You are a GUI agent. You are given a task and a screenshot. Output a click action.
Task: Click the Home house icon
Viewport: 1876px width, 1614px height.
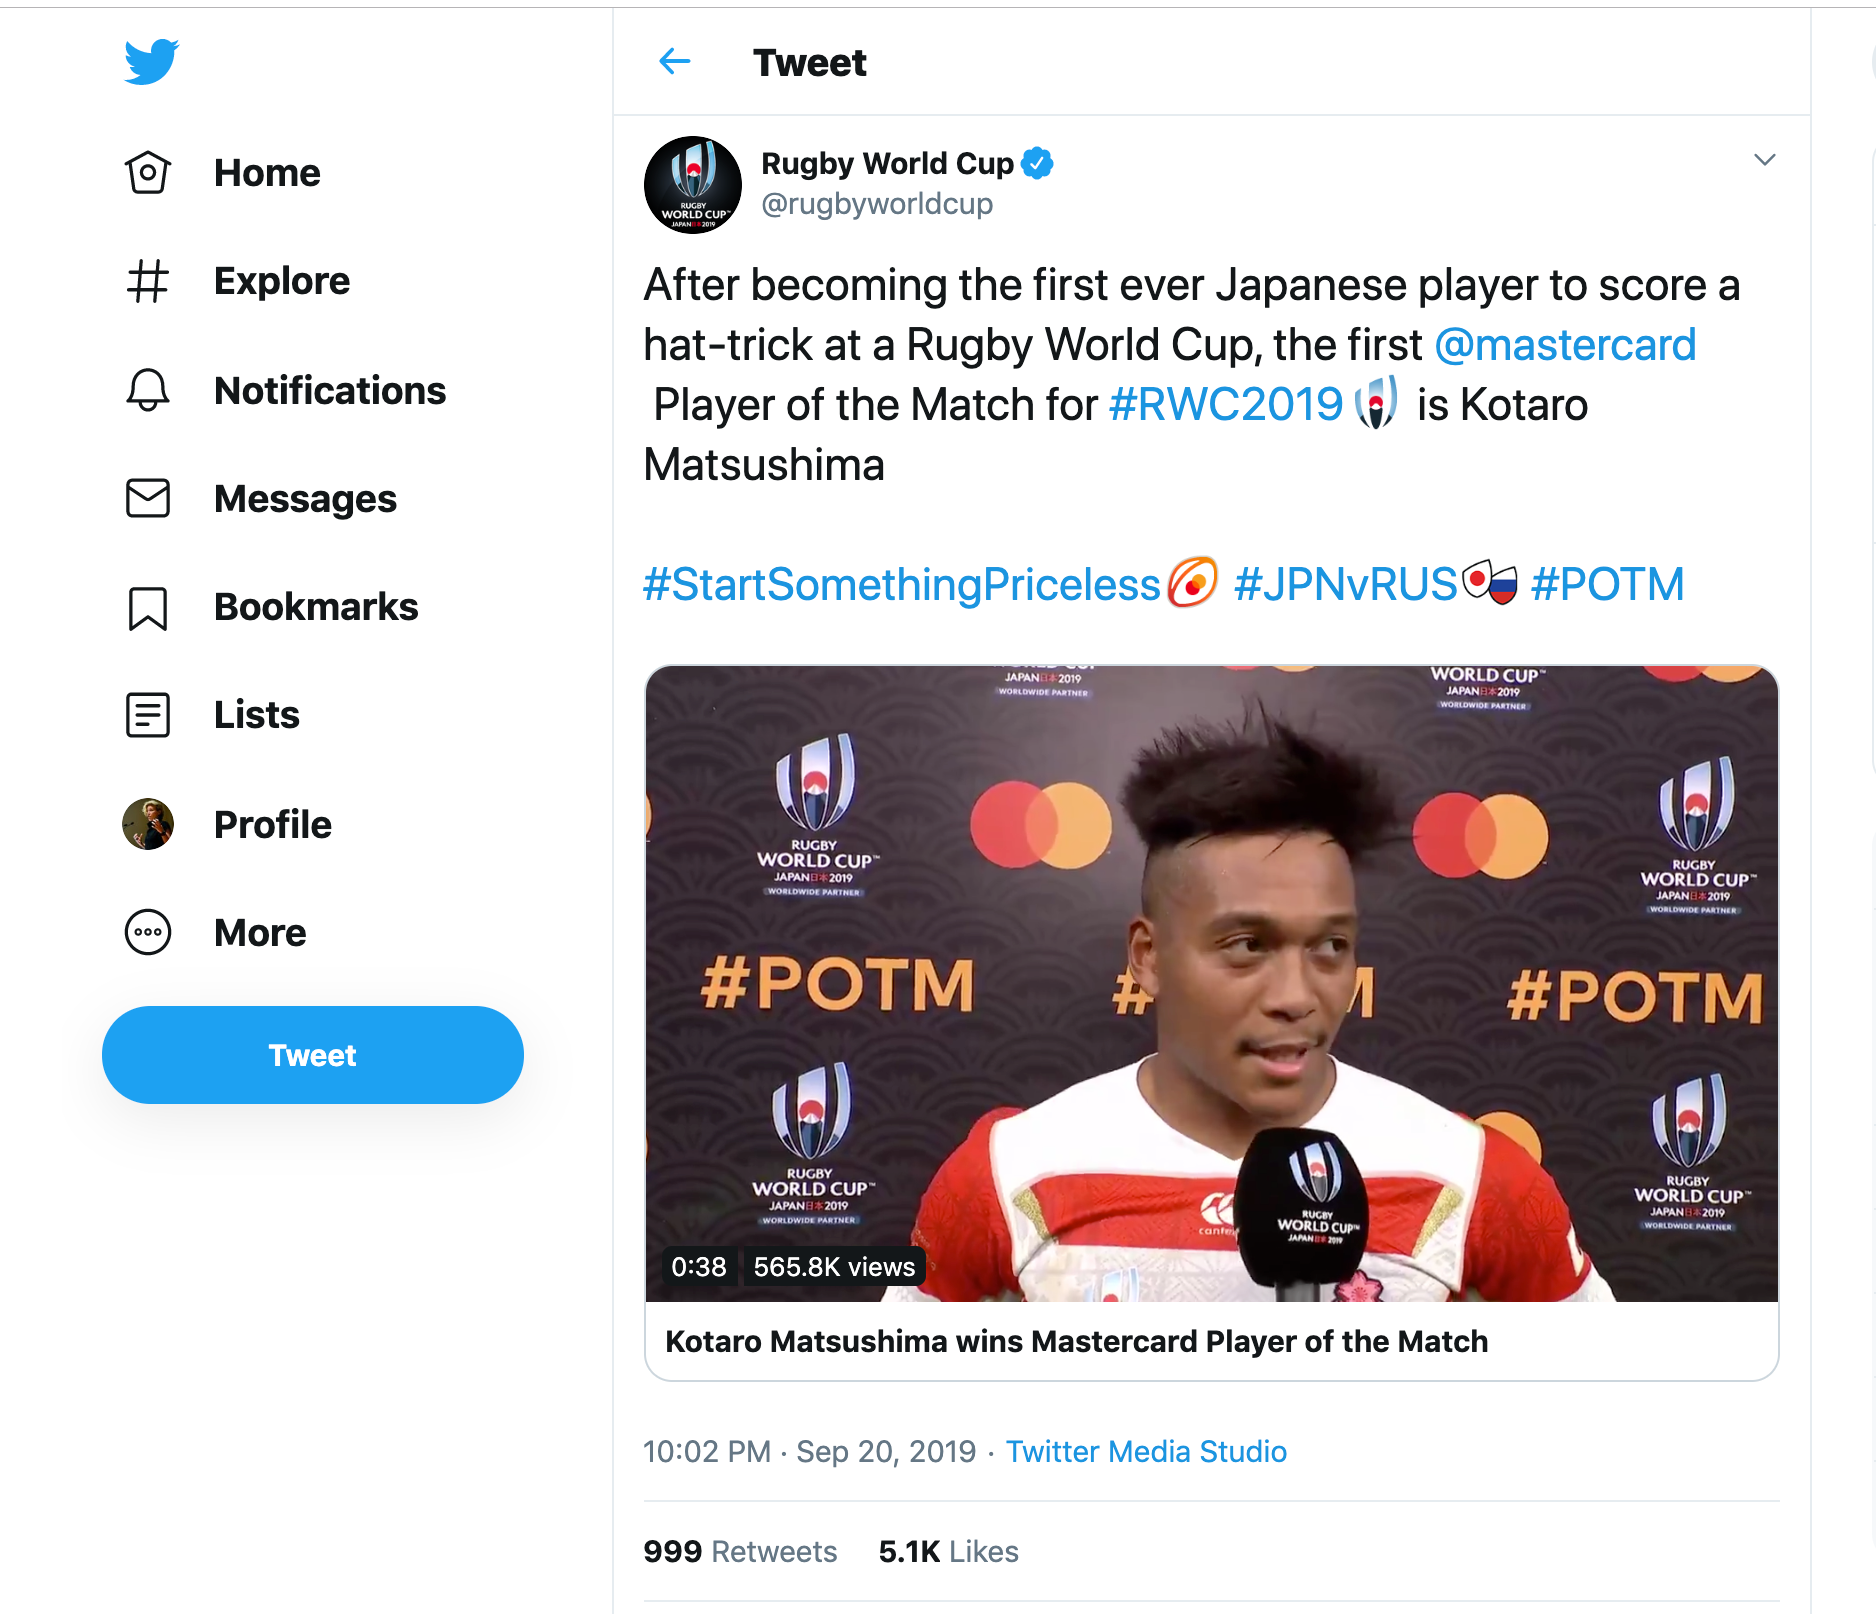coord(148,173)
